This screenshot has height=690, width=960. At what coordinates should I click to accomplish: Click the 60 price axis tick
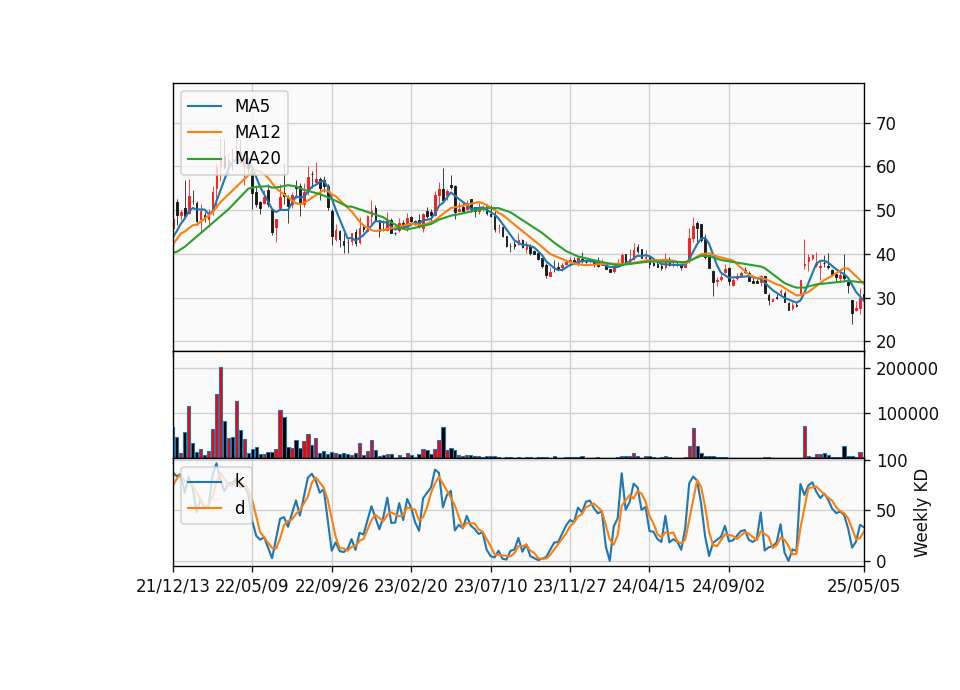click(886, 167)
